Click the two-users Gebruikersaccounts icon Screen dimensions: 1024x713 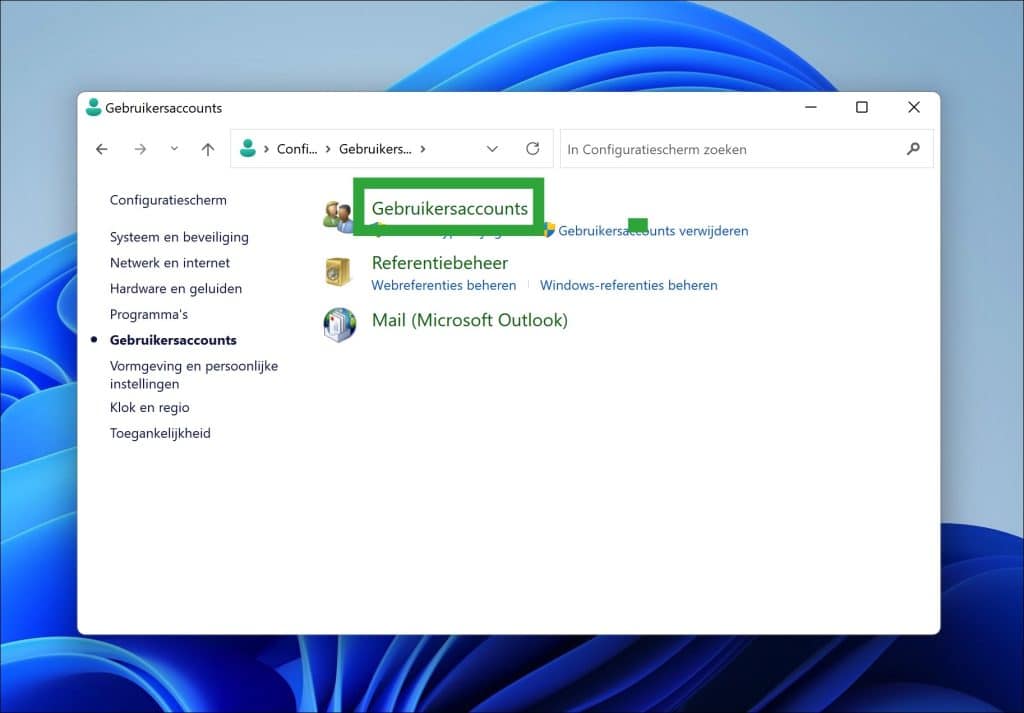coord(340,210)
